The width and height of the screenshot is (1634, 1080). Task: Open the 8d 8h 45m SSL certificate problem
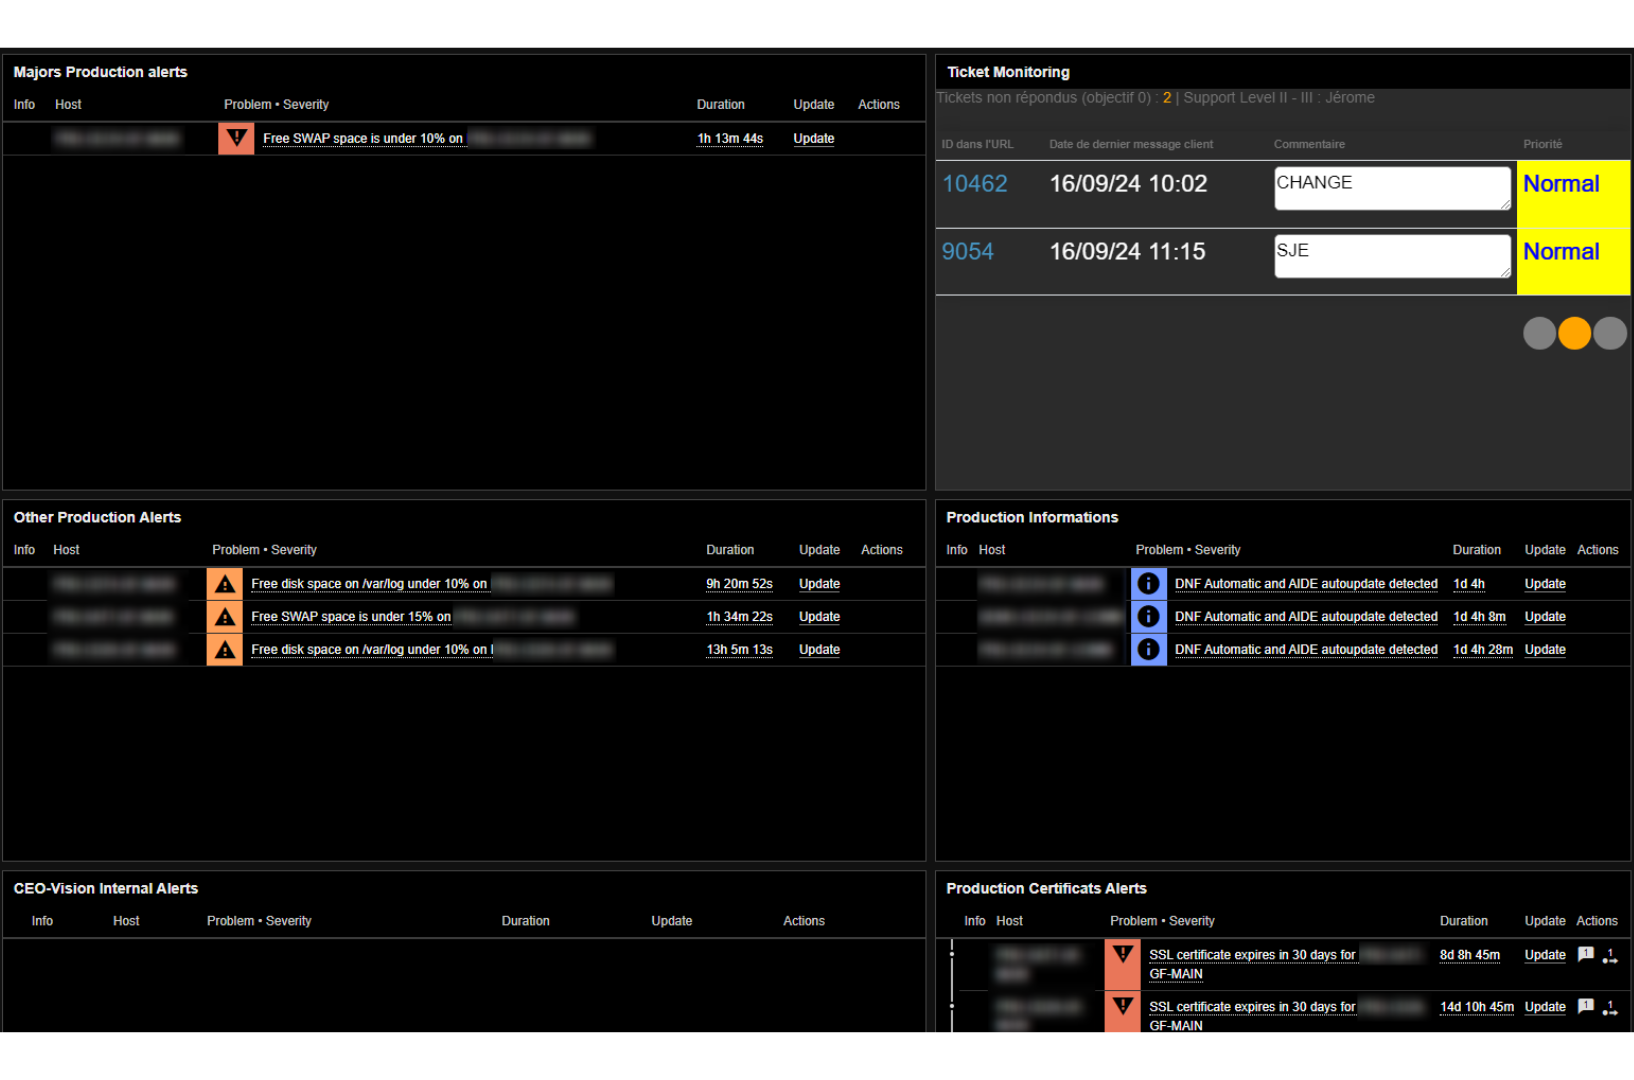tap(1251, 955)
